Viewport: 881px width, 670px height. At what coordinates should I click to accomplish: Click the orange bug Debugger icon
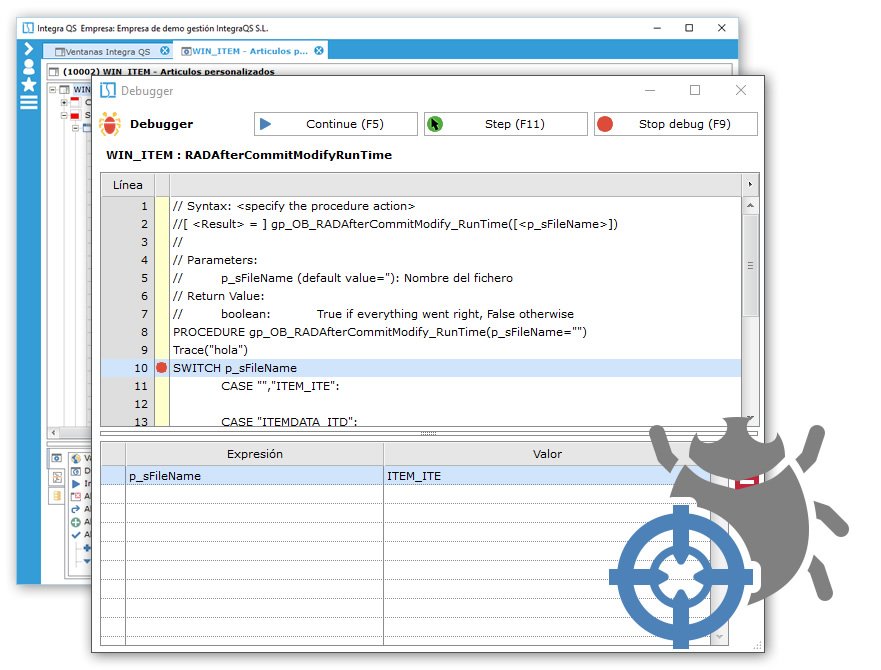coord(110,124)
